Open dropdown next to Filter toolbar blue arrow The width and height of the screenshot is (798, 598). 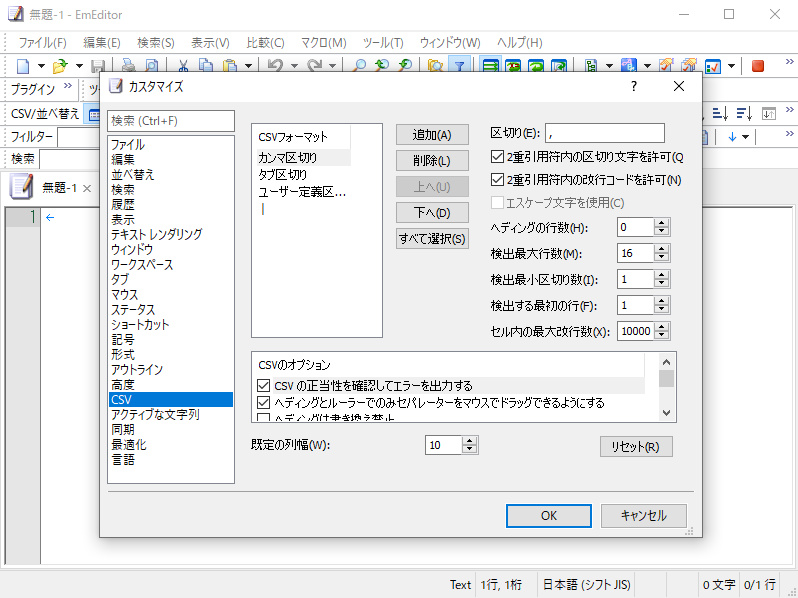pos(746,137)
